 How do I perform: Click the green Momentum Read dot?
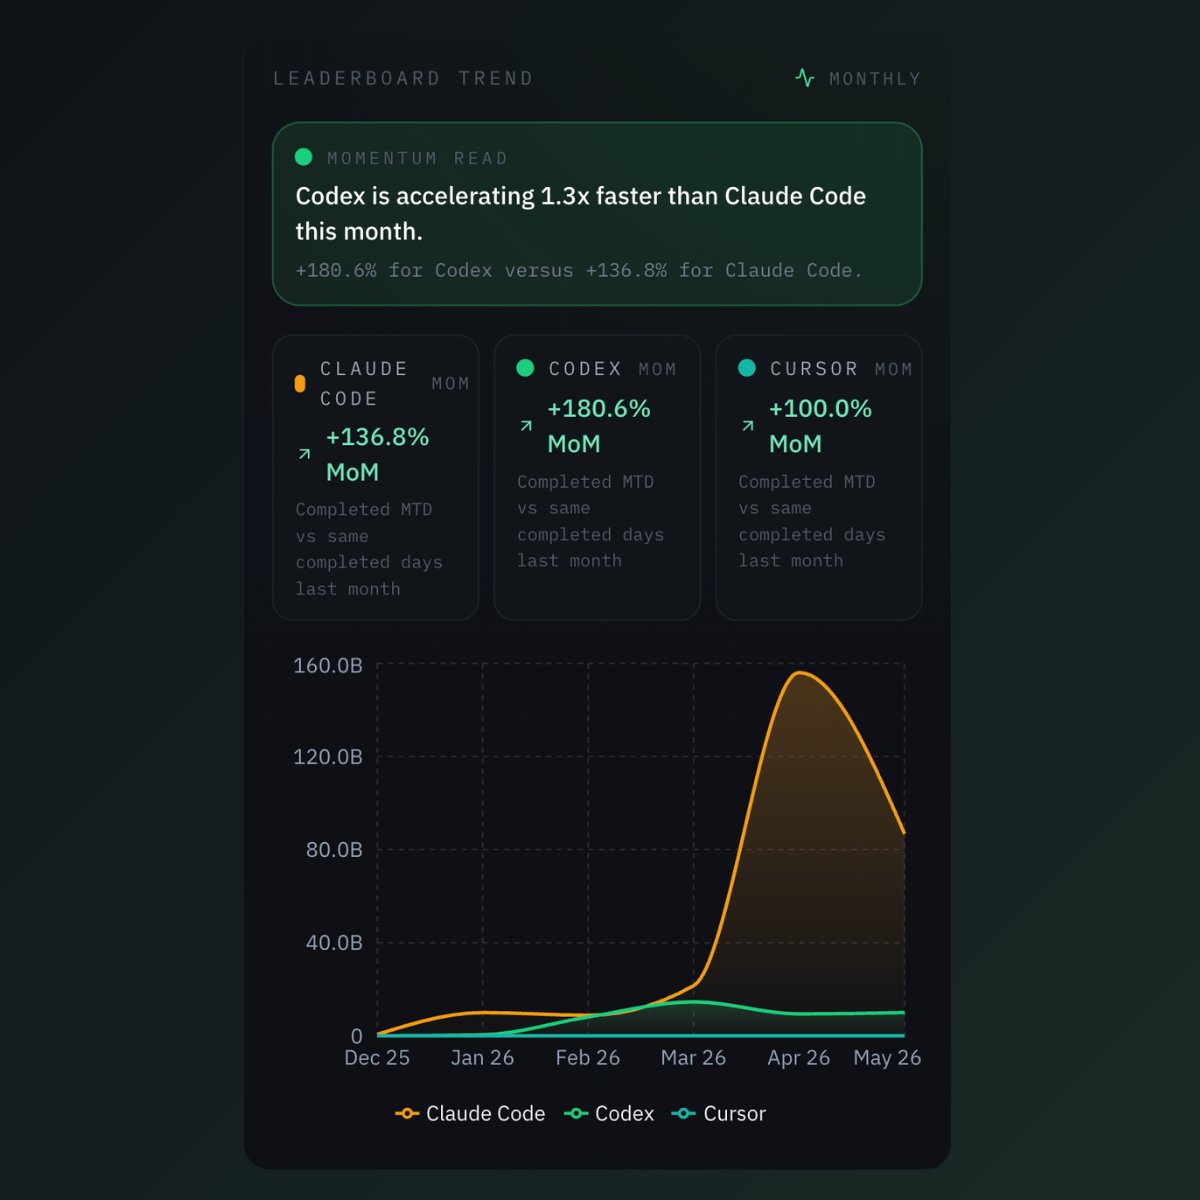(304, 157)
